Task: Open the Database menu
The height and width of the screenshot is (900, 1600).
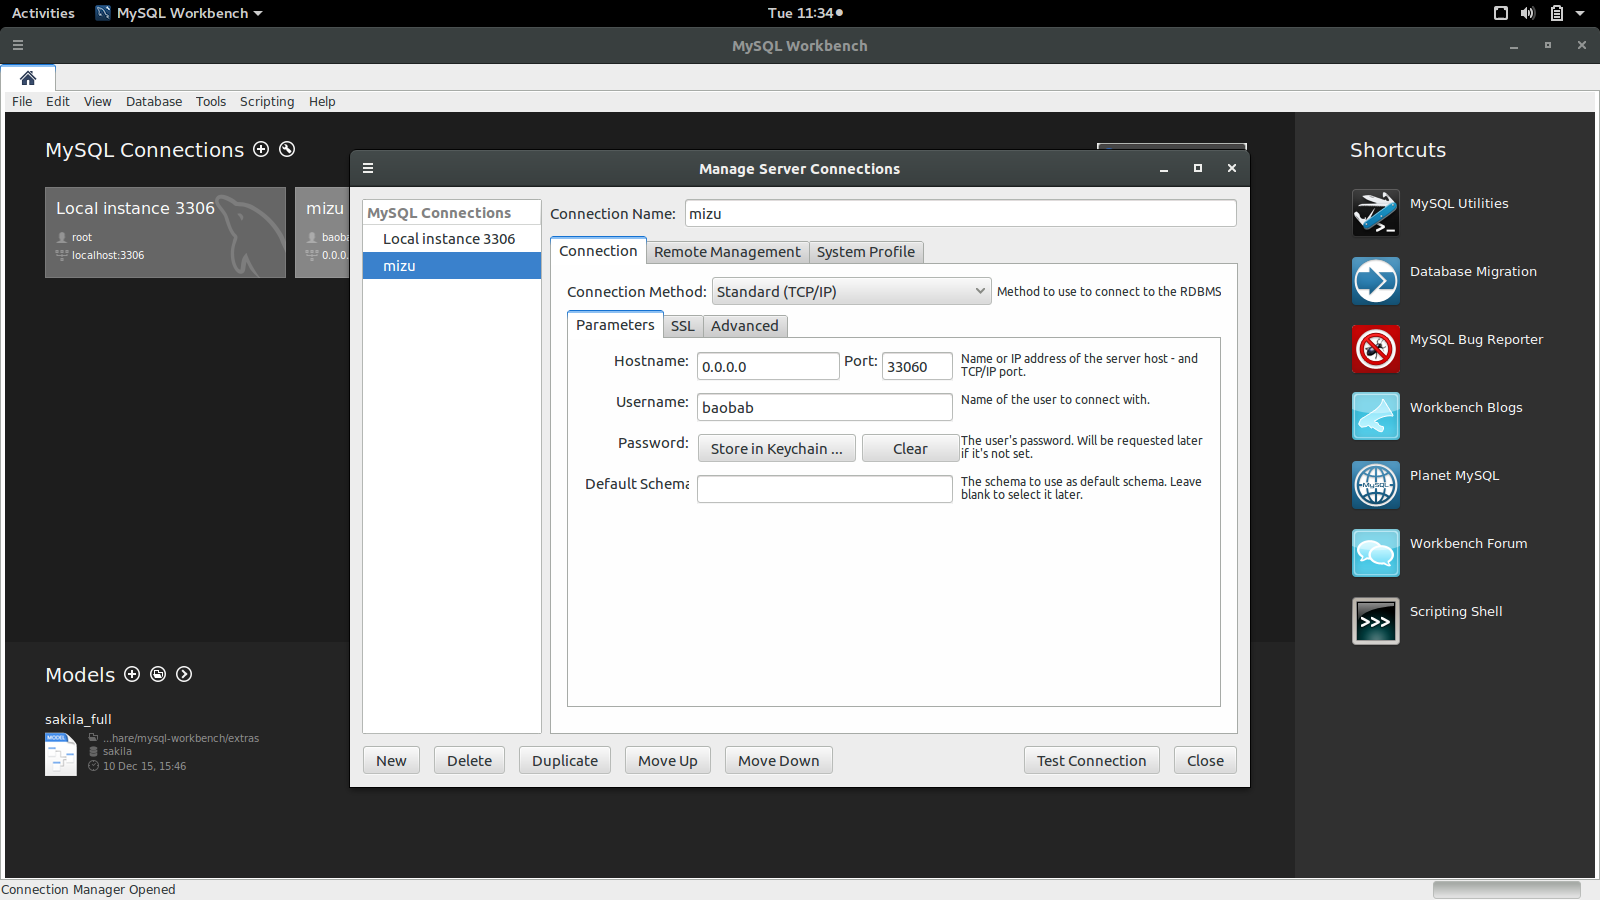Action: (x=154, y=102)
